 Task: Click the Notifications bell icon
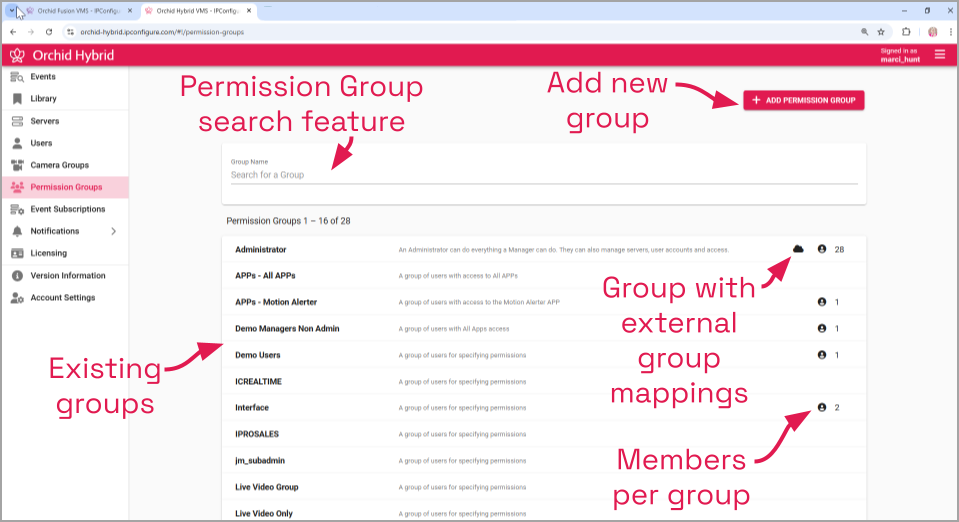point(17,231)
